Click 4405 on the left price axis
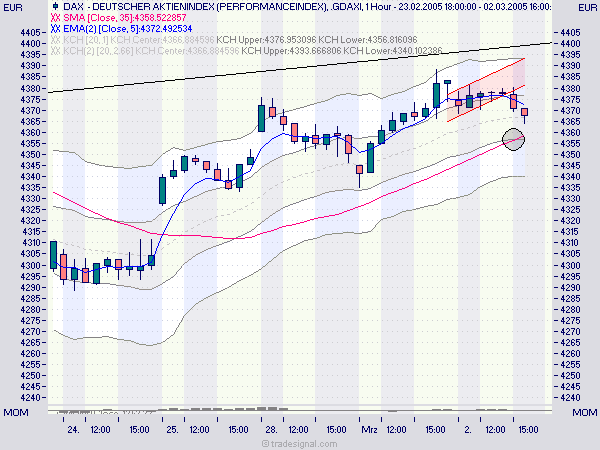 point(31,33)
